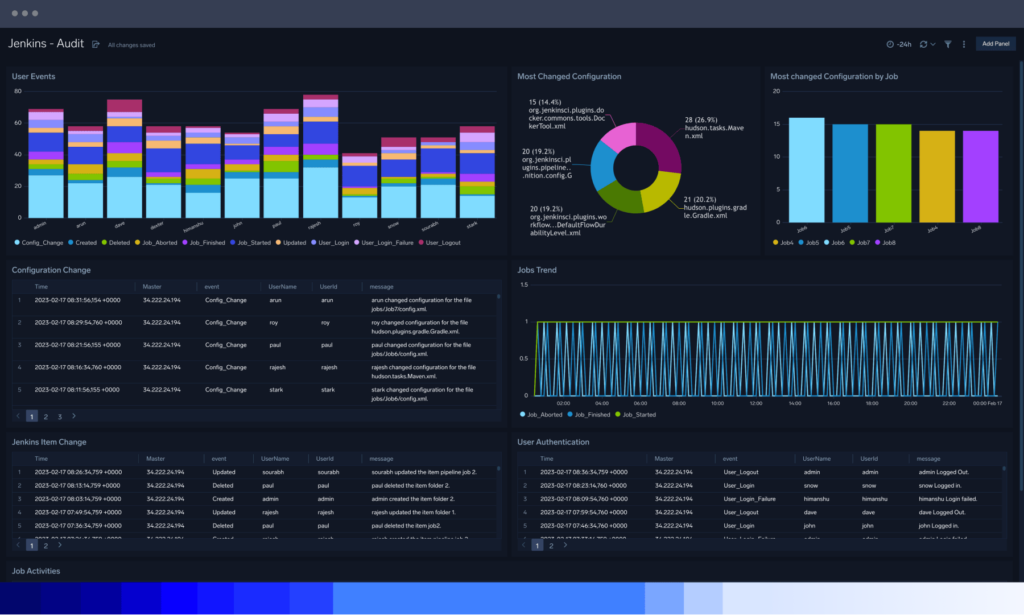Click the next page arrow under Configuration Change
Image resolution: width=1024 pixels, height=615 pixels.
click(74, 416)
